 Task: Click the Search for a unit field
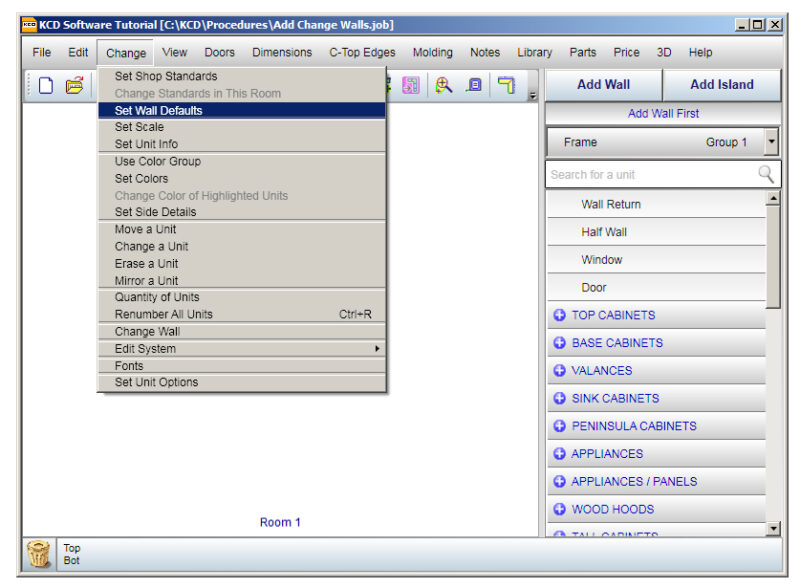coord(650,174)
